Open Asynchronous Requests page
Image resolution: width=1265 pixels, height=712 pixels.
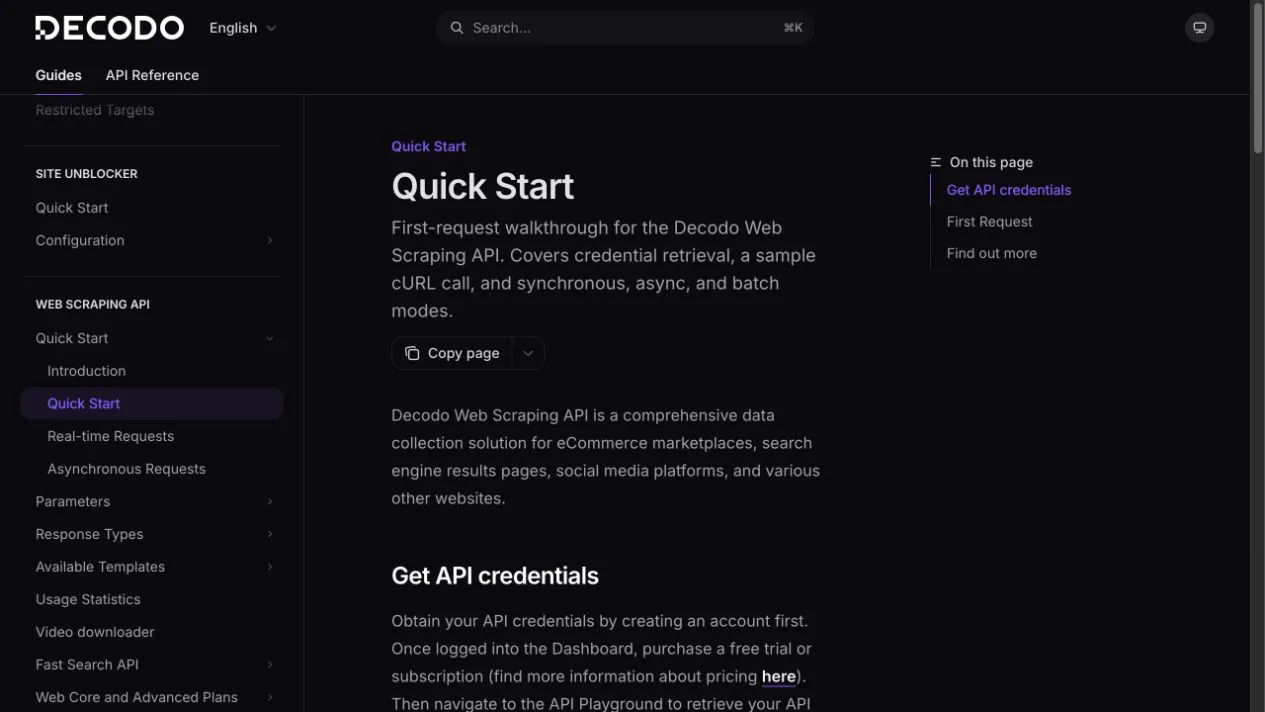(x=126, y=469)
